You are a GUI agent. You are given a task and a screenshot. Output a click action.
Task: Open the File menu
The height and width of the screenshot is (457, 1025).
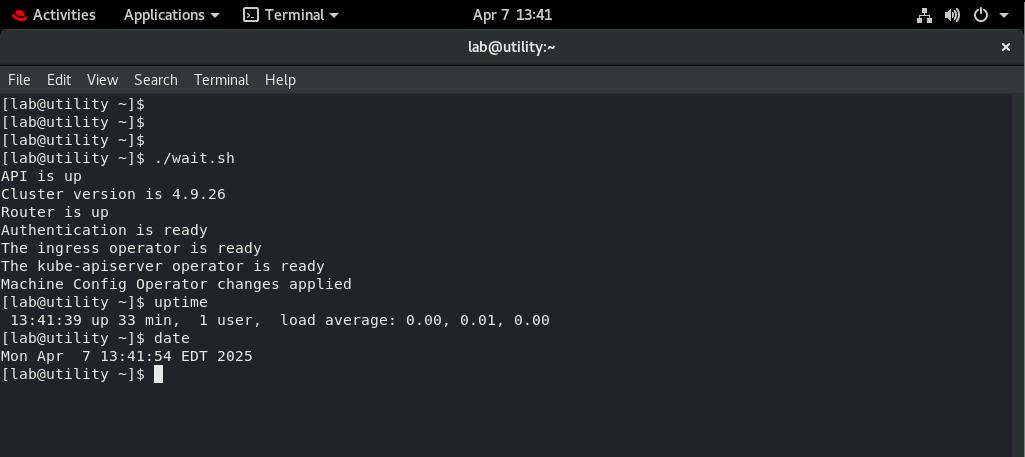(19, 80)
